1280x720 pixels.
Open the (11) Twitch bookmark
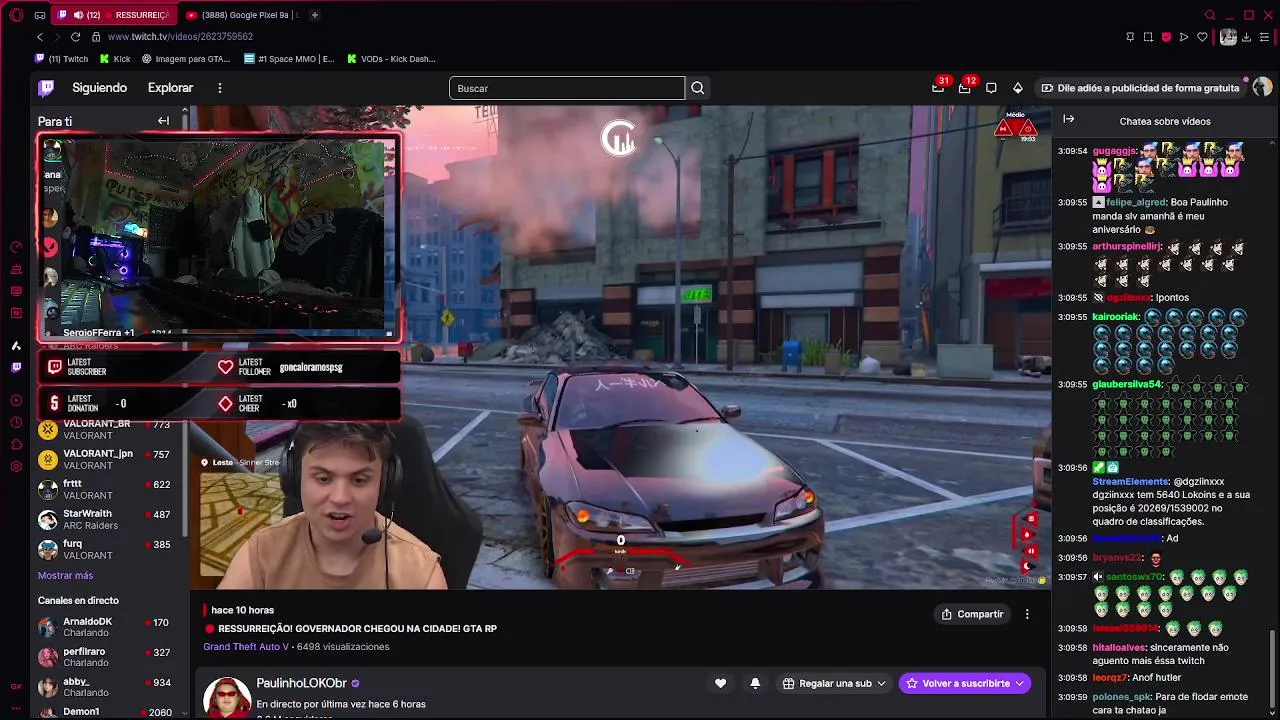coord(62,59)
